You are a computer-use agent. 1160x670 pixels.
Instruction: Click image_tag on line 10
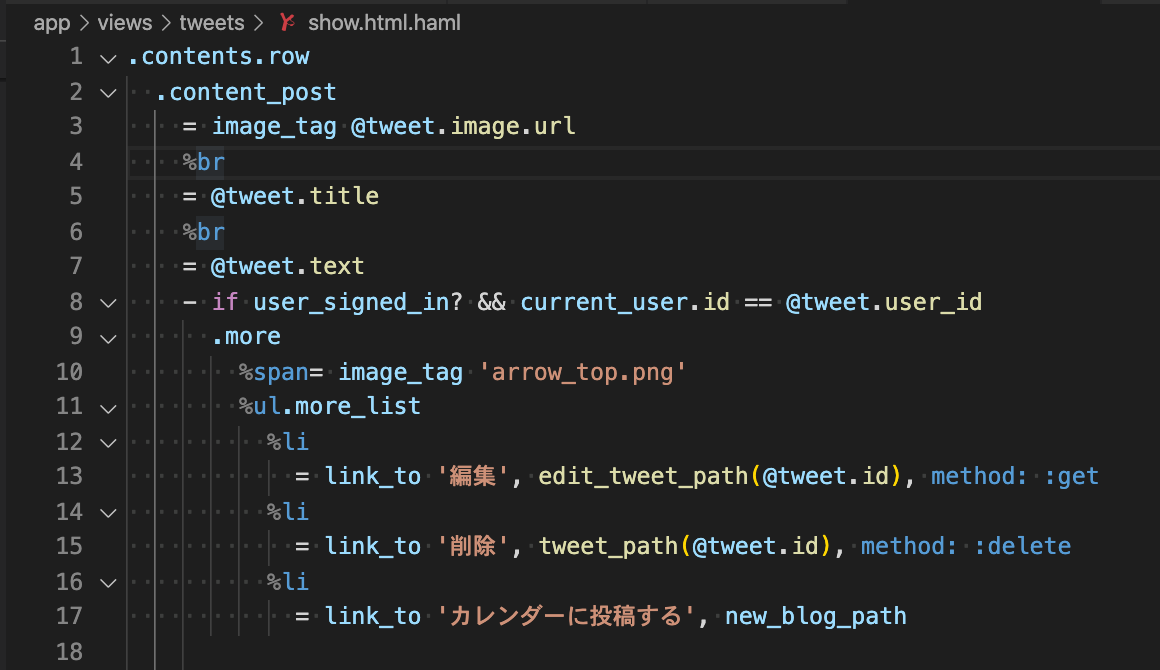[401, 372]
